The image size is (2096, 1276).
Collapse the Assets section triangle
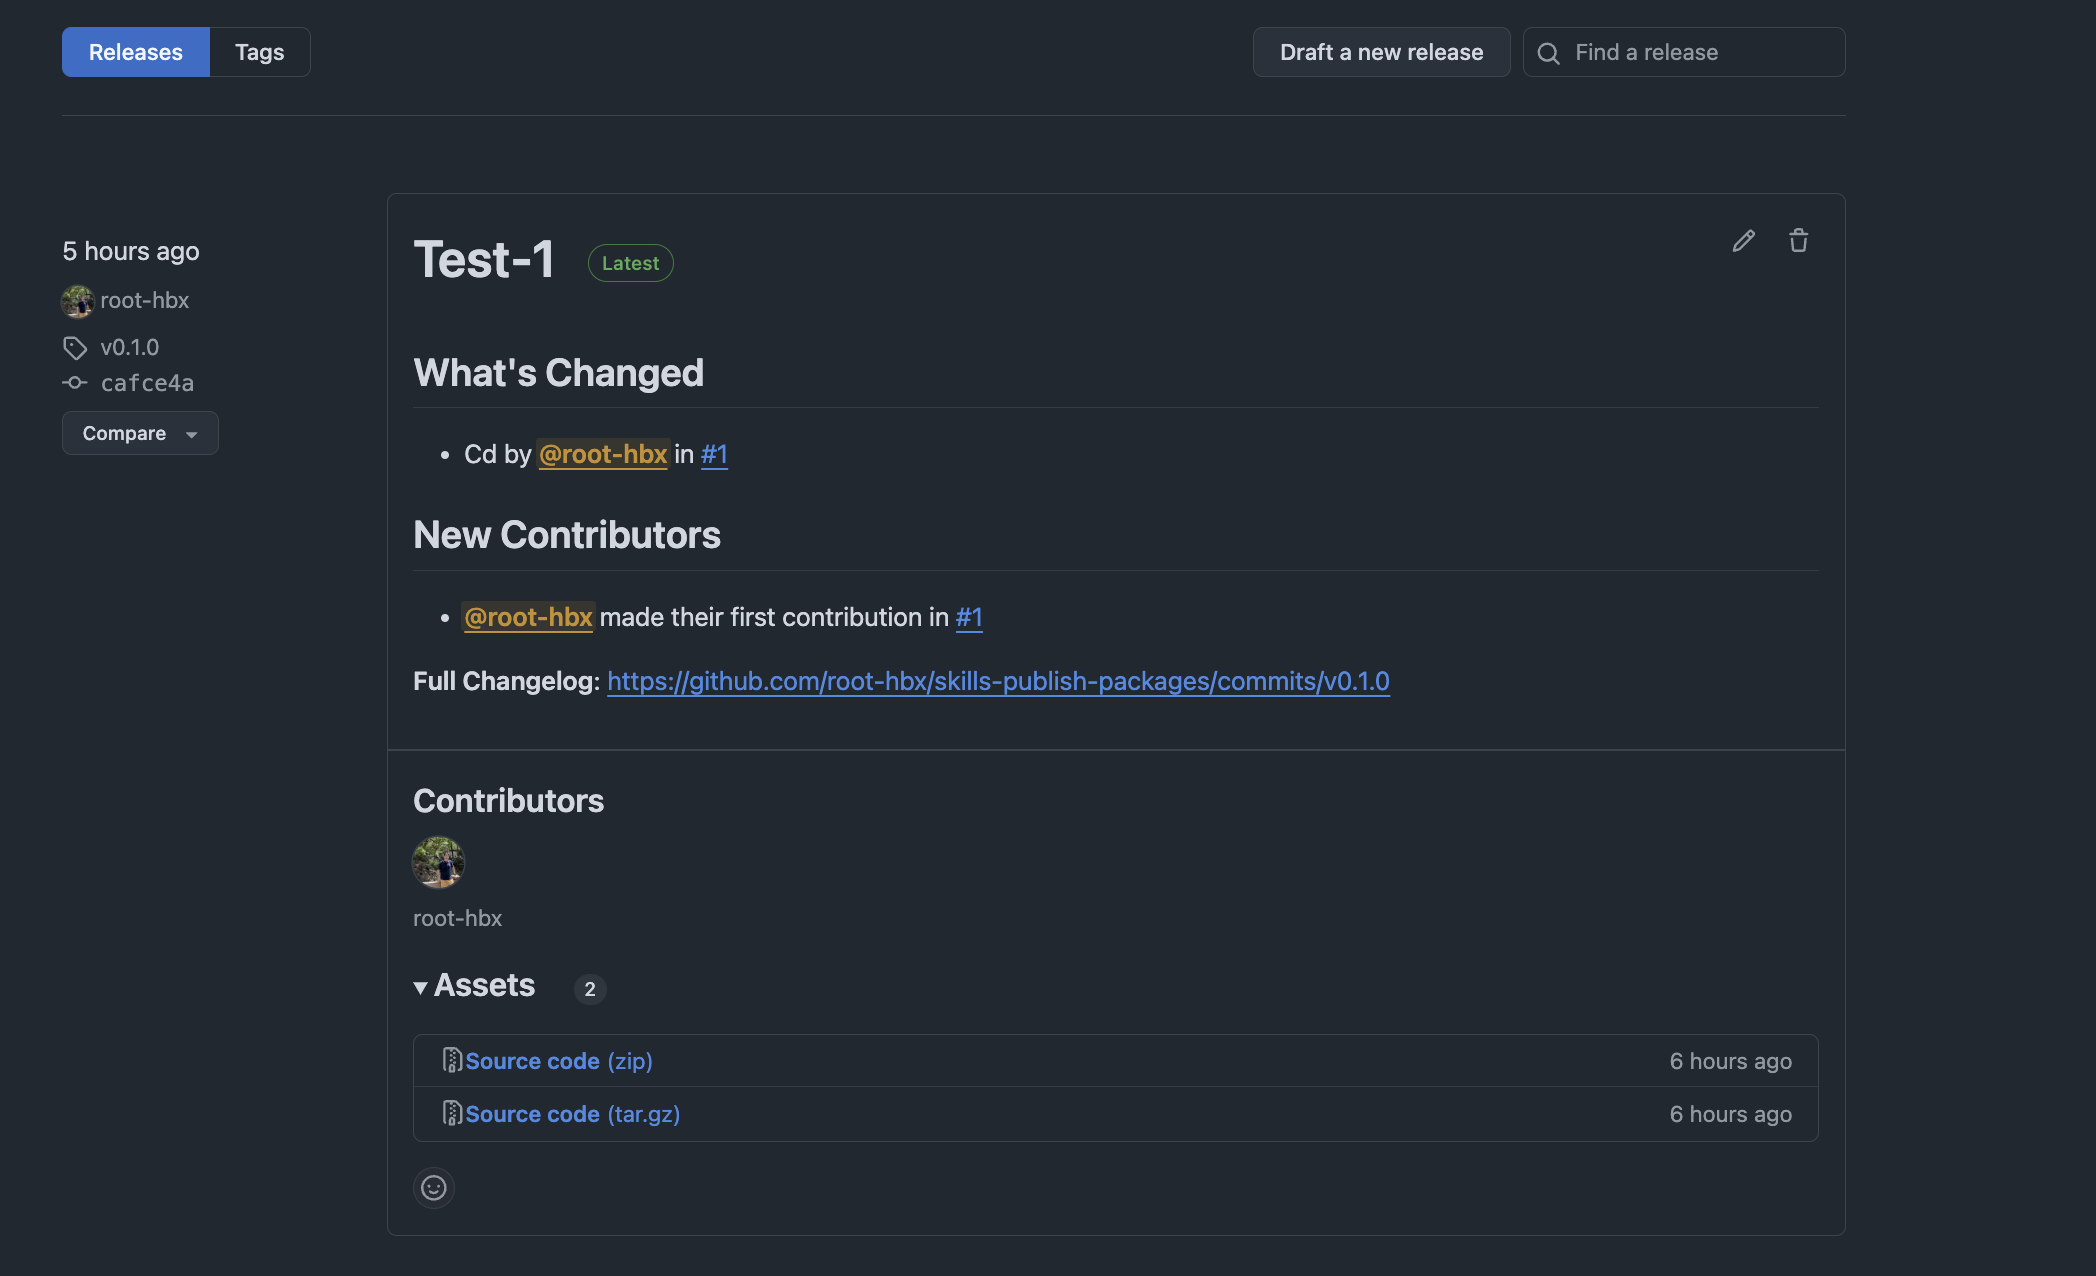coord(421,987)
